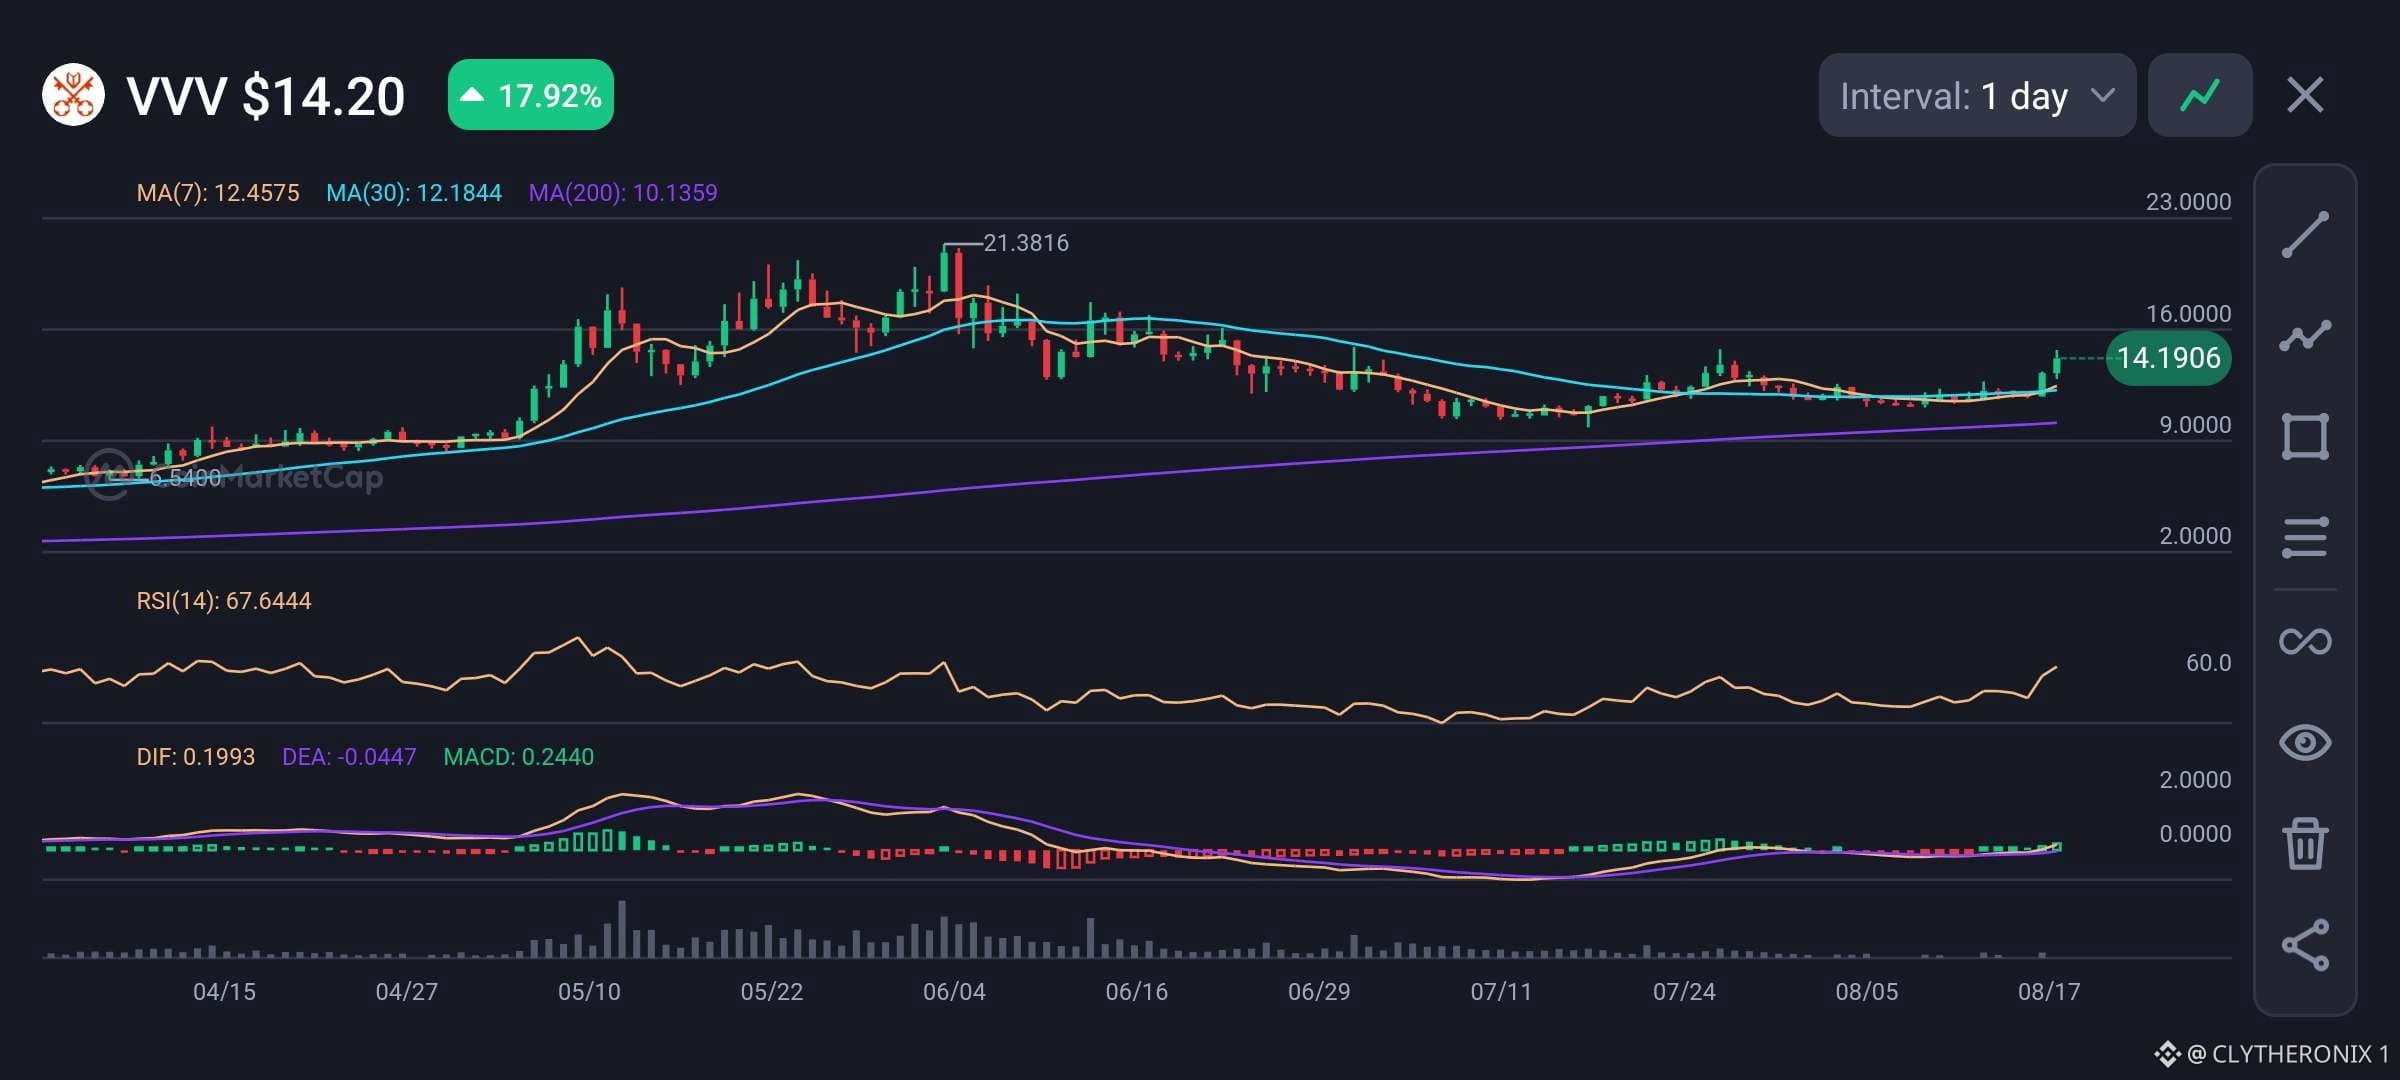The image size is (2400, 1080).
Task: Open the Interval 1 day dropdown
Action: 1977,95
